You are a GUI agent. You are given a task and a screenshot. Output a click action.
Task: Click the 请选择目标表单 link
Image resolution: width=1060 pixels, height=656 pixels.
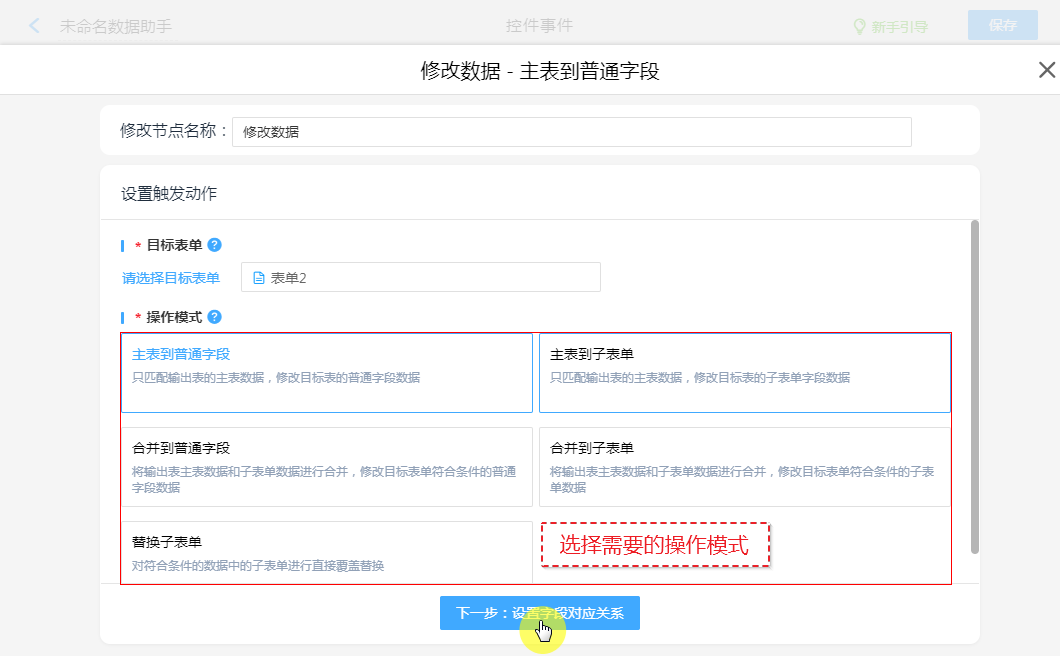pos(171,278)
